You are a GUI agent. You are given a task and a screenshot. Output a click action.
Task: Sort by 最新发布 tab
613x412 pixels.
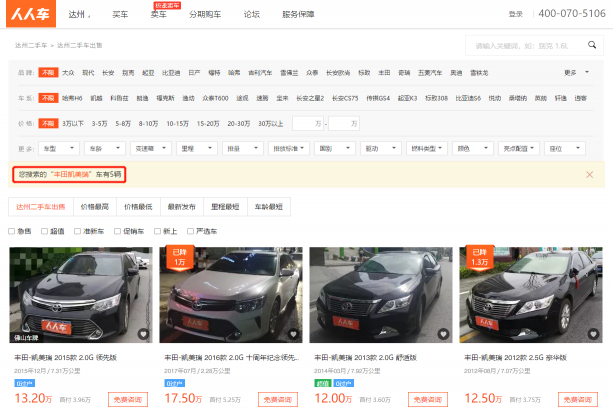point(181,207)
